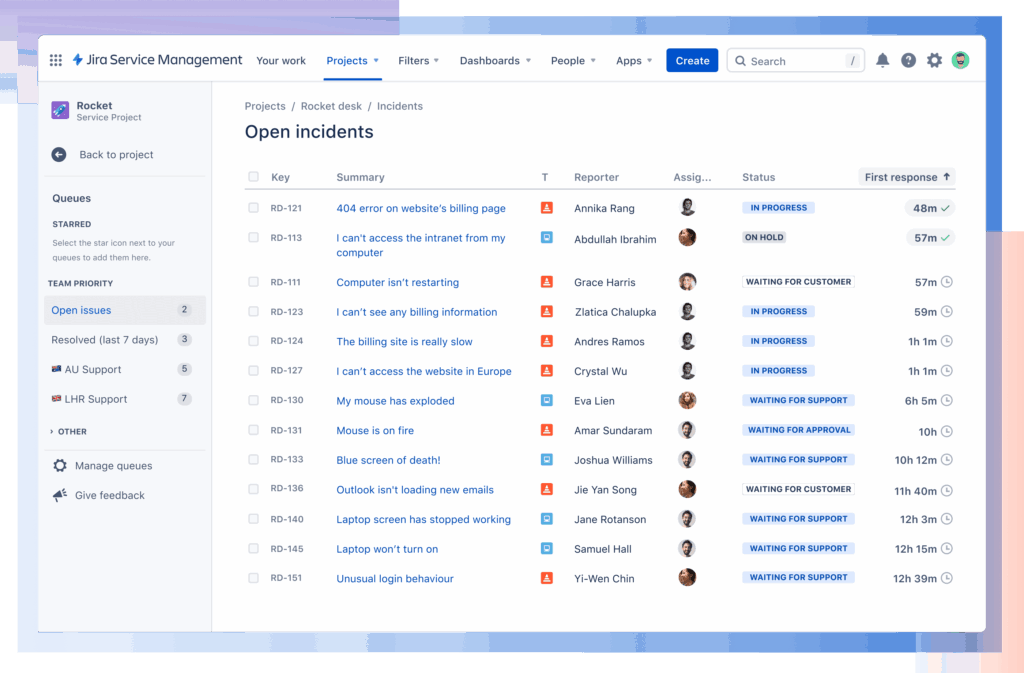The width and height of the screenshot is (1024, 673).
Task: Click the user profile avatar in top bar
Action: (960, 60)
